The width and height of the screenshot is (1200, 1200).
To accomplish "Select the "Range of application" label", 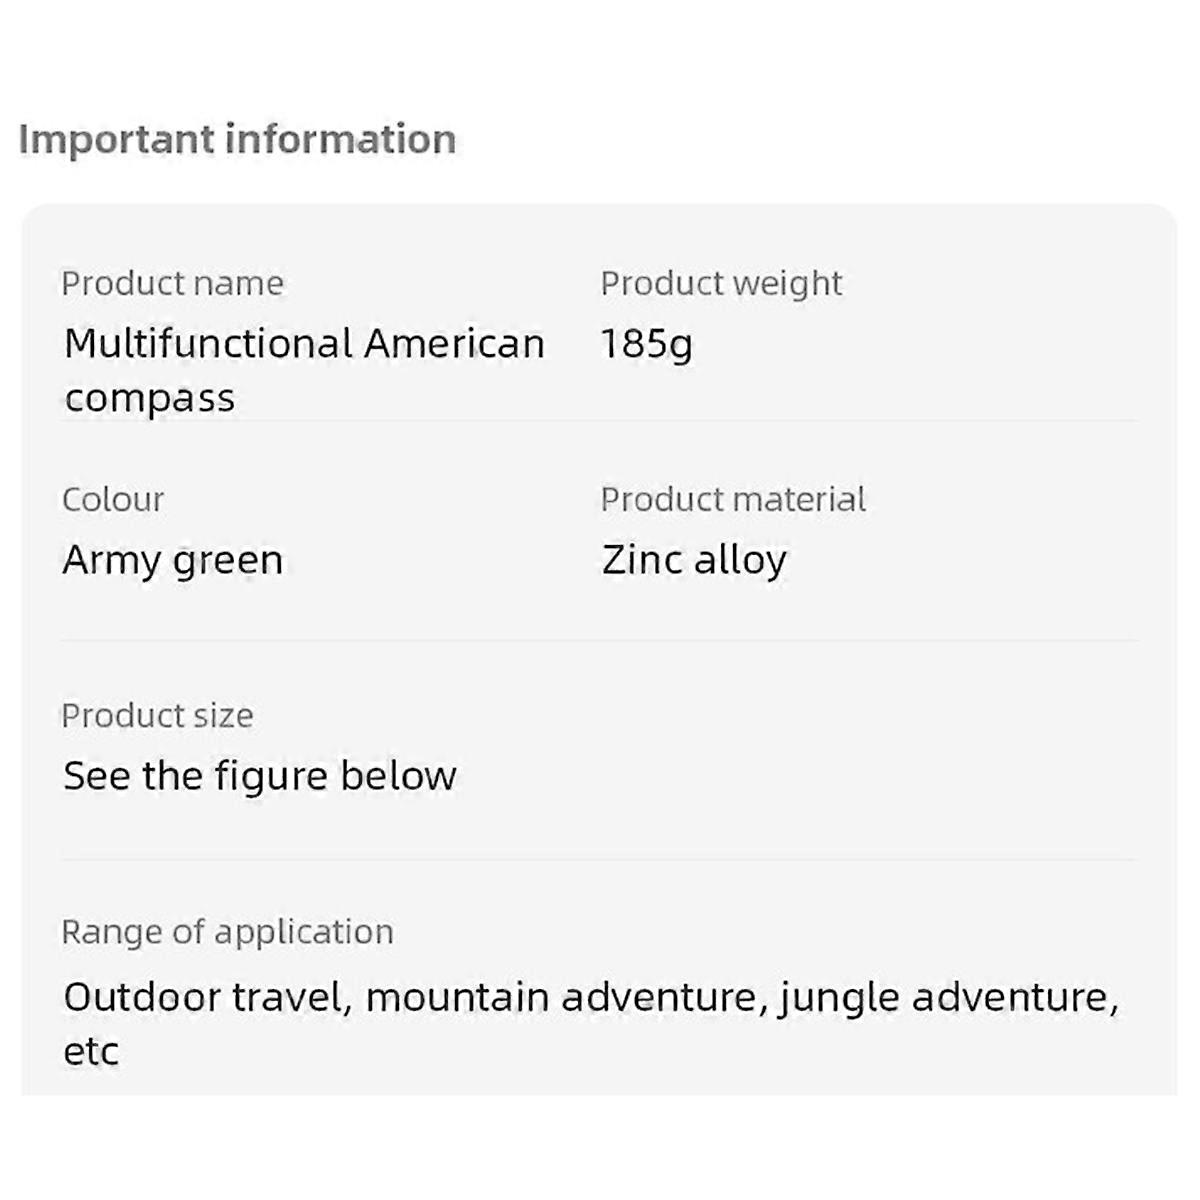I will [227, 932].
